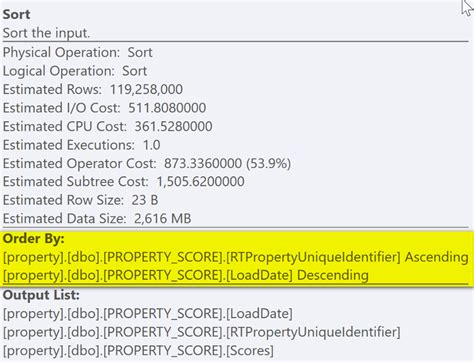Select the Physical Operation: Sort line
The image size is (474, 362).
(77, 52)
